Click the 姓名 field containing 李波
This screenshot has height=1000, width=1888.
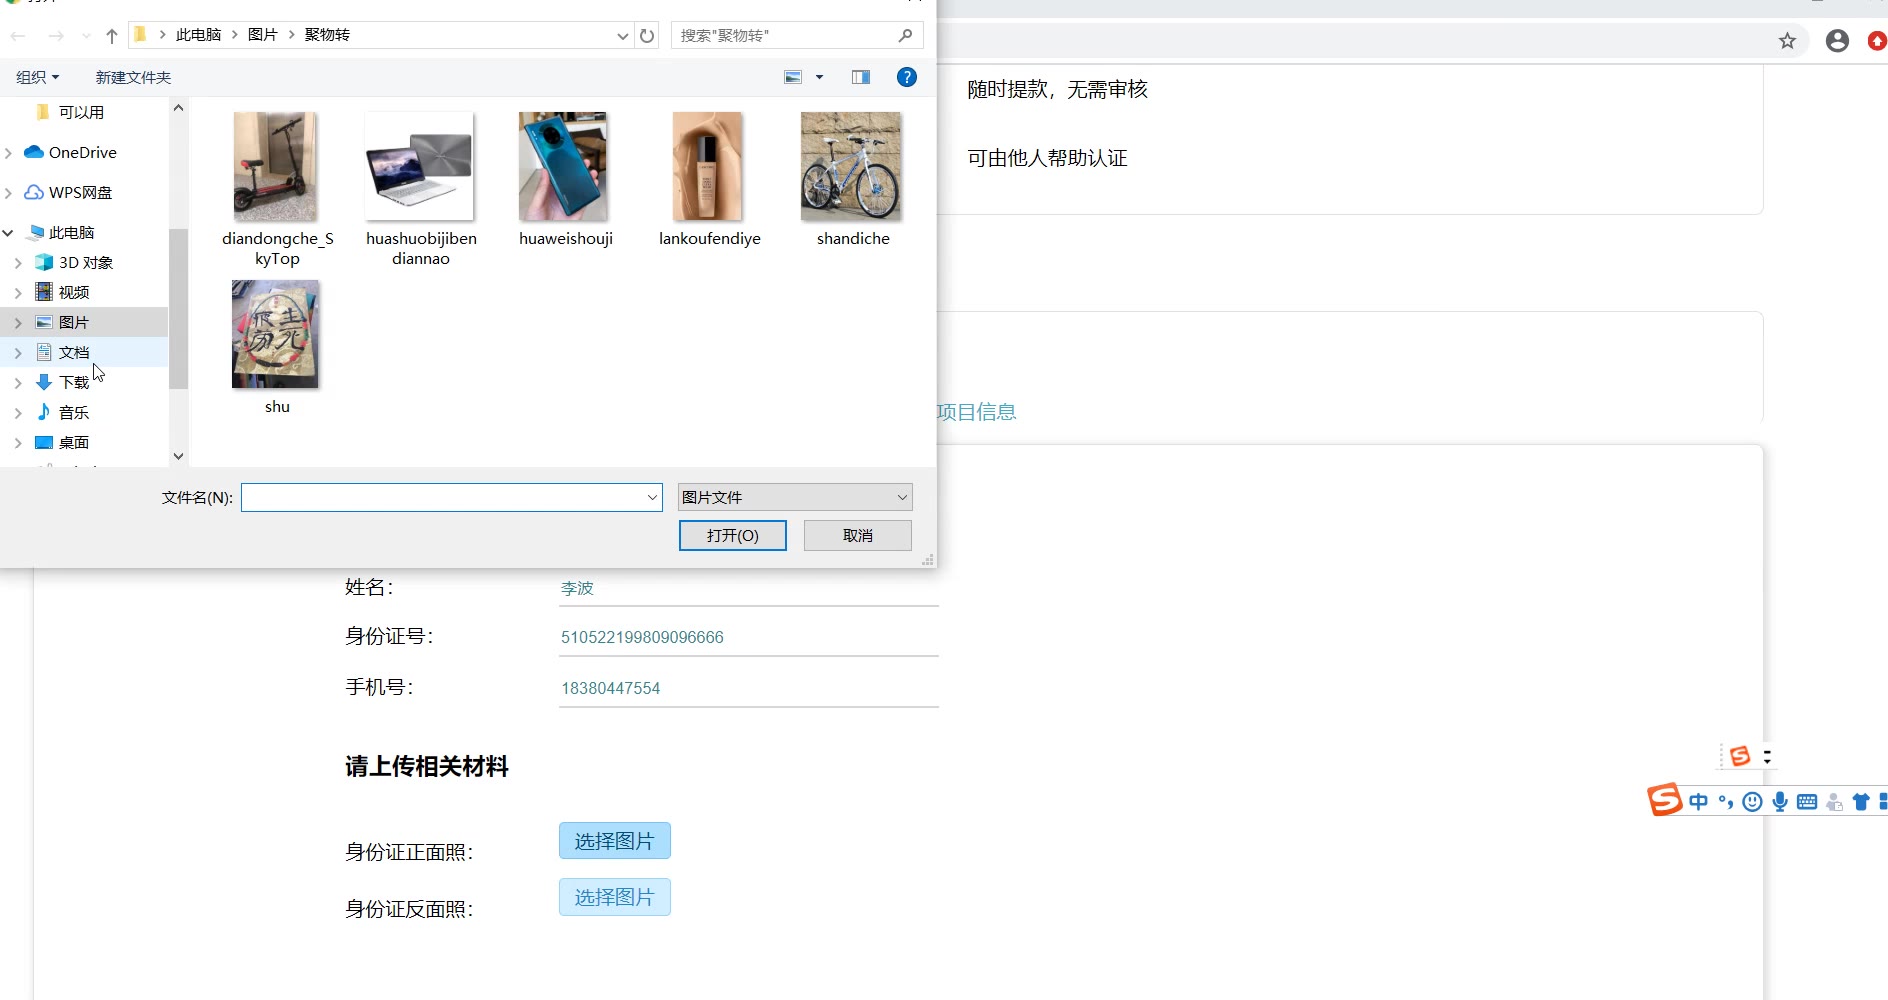point(749,588)
